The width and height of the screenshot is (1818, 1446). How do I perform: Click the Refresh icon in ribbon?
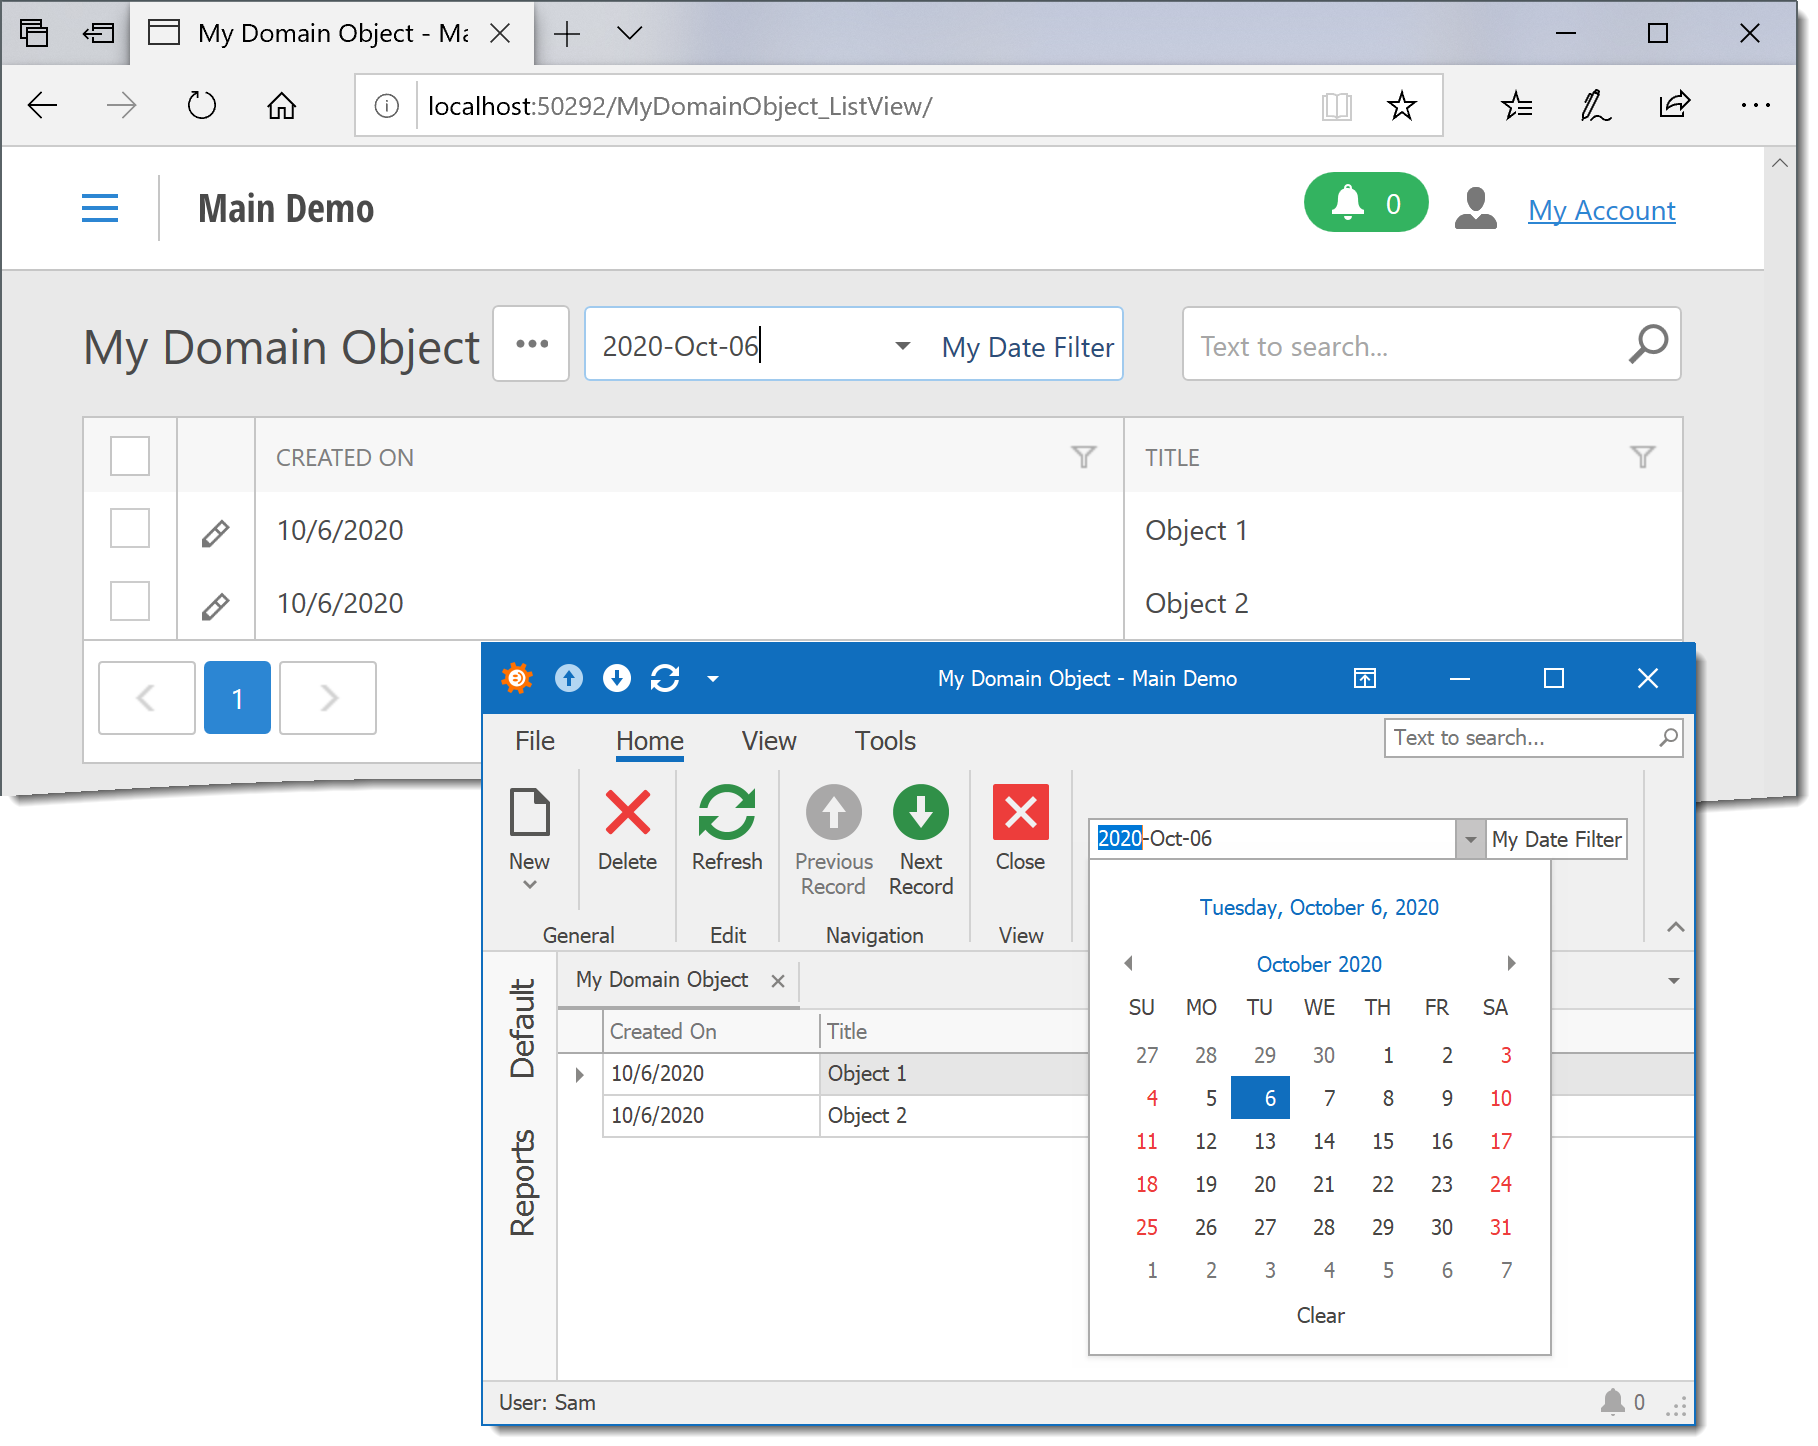click(x=726, y=812)
